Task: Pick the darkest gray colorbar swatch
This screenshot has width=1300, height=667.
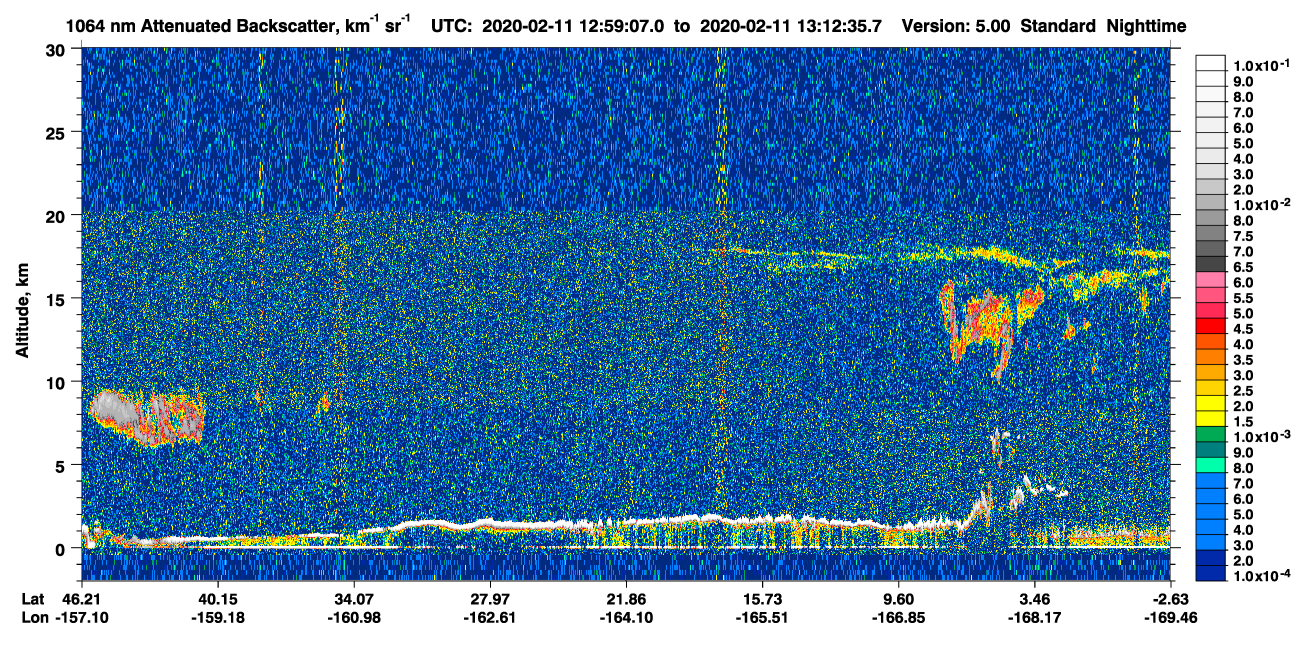Action: point(1211,263)
